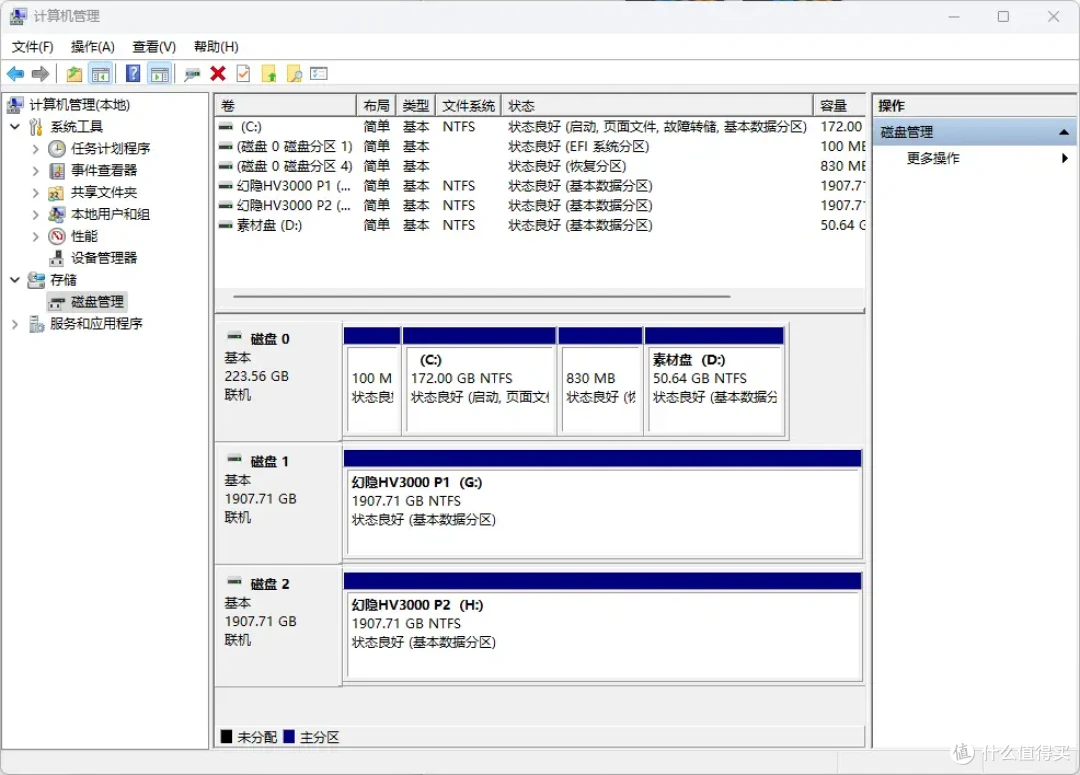Click the red X delete icon

(218, 74)
